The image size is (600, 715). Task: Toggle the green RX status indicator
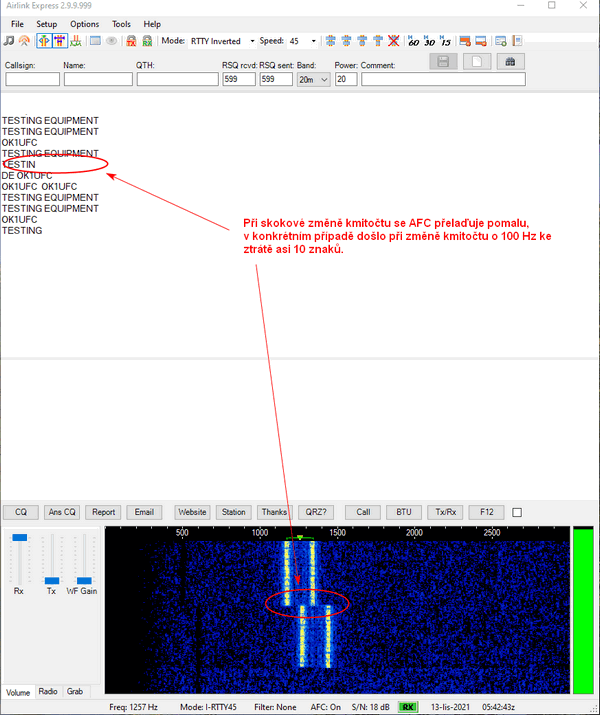(x=408, y=707)
